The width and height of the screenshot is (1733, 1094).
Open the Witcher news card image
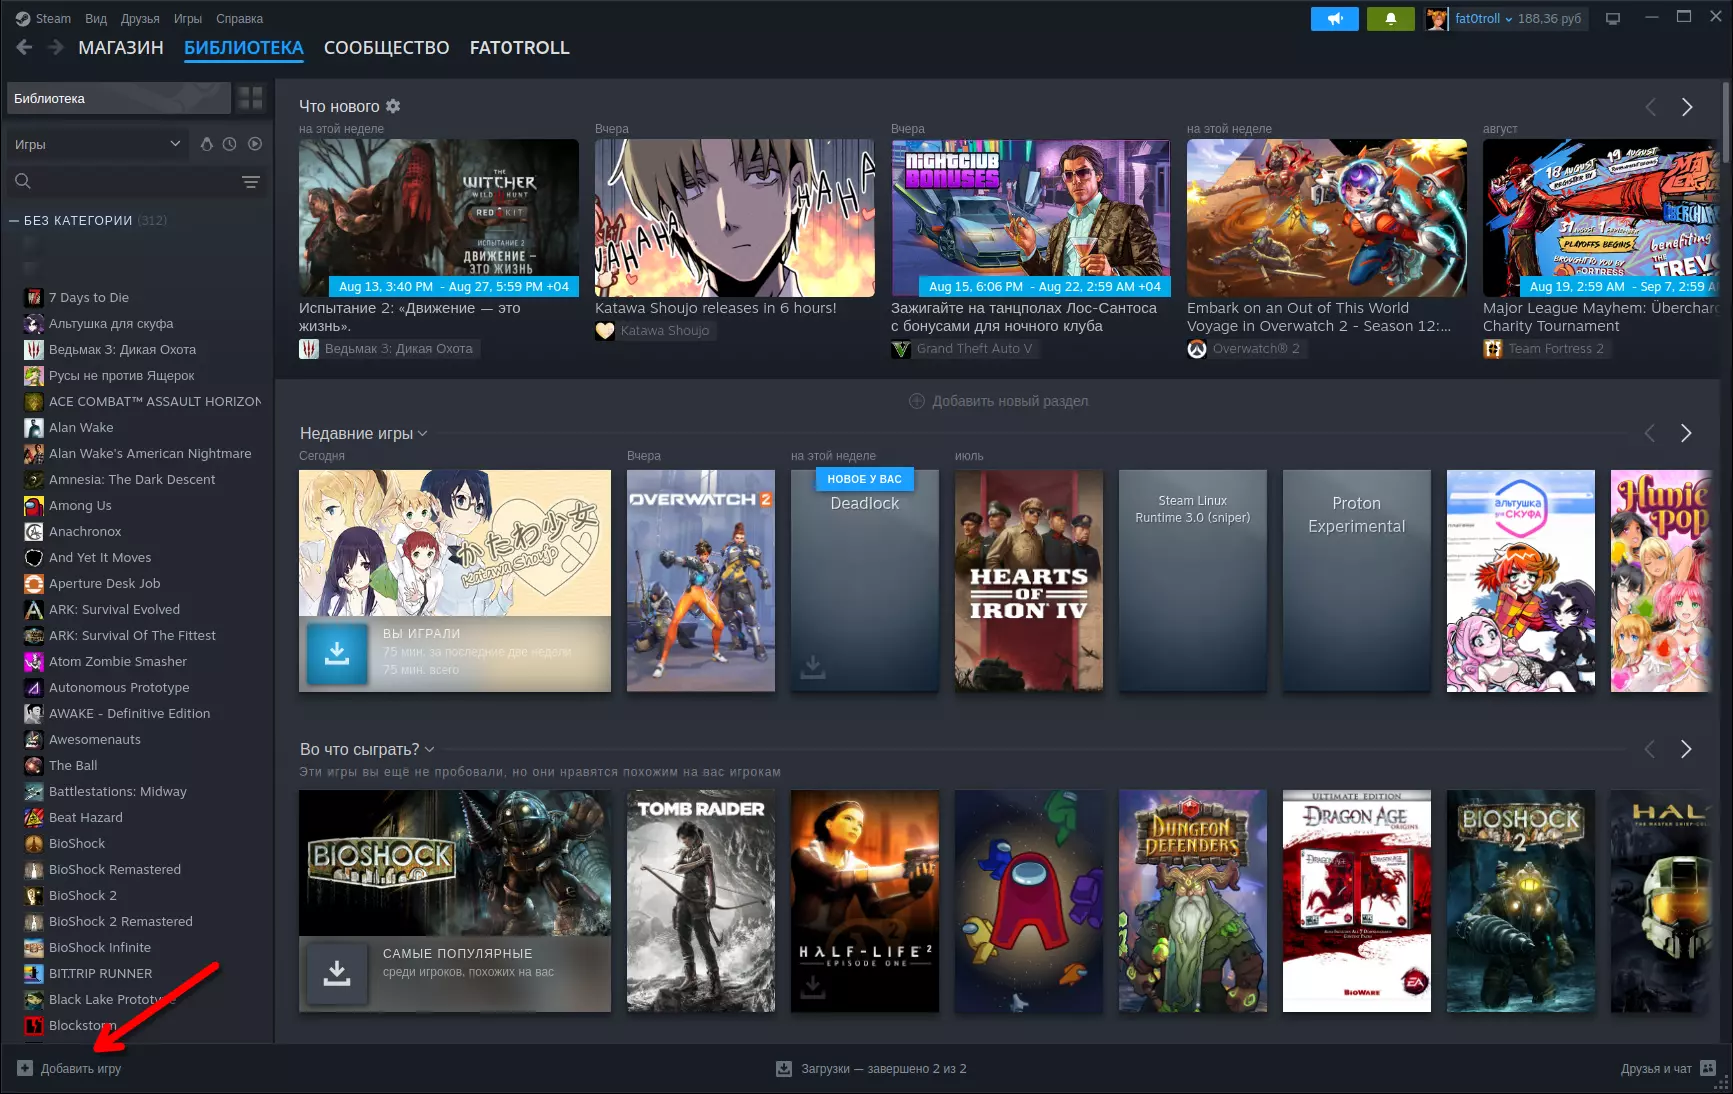point(439,217)
